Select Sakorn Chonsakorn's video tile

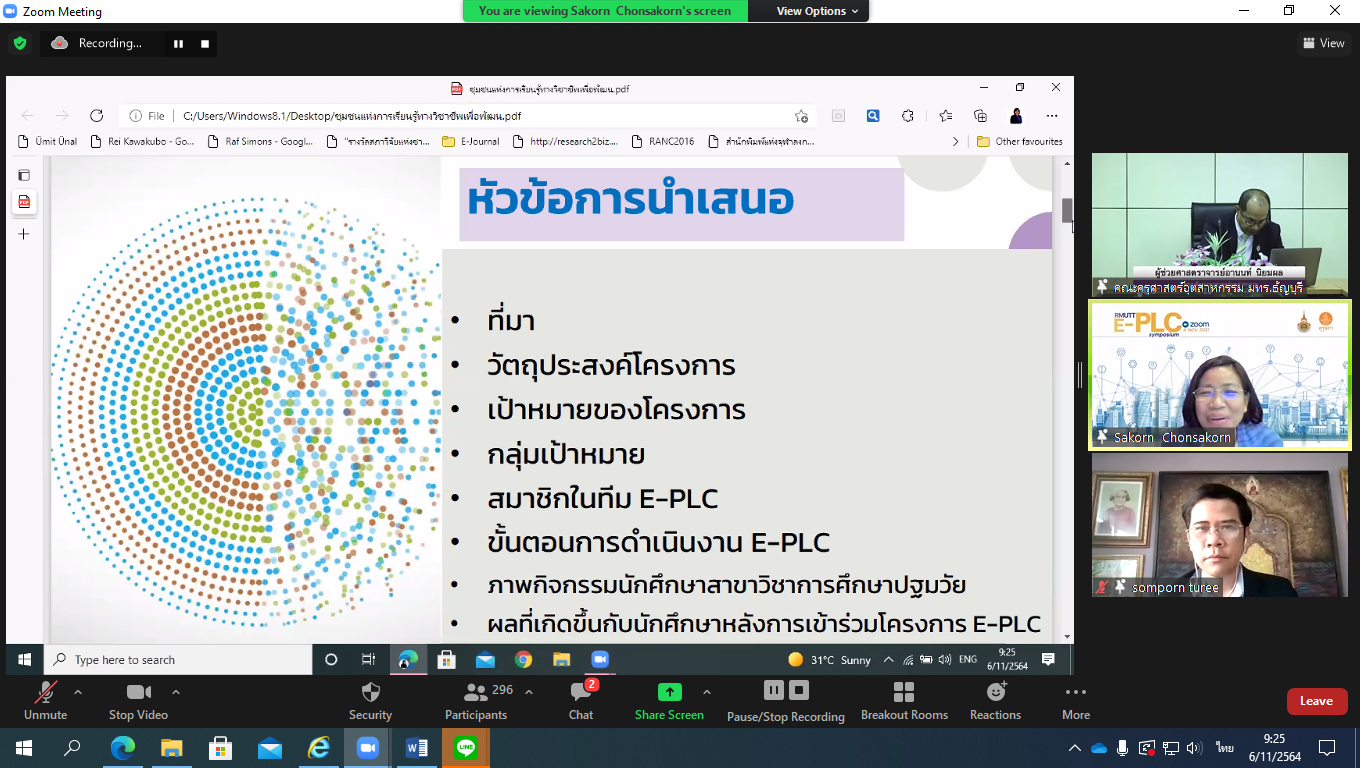pyautogui.click(x=1219, y=374)
